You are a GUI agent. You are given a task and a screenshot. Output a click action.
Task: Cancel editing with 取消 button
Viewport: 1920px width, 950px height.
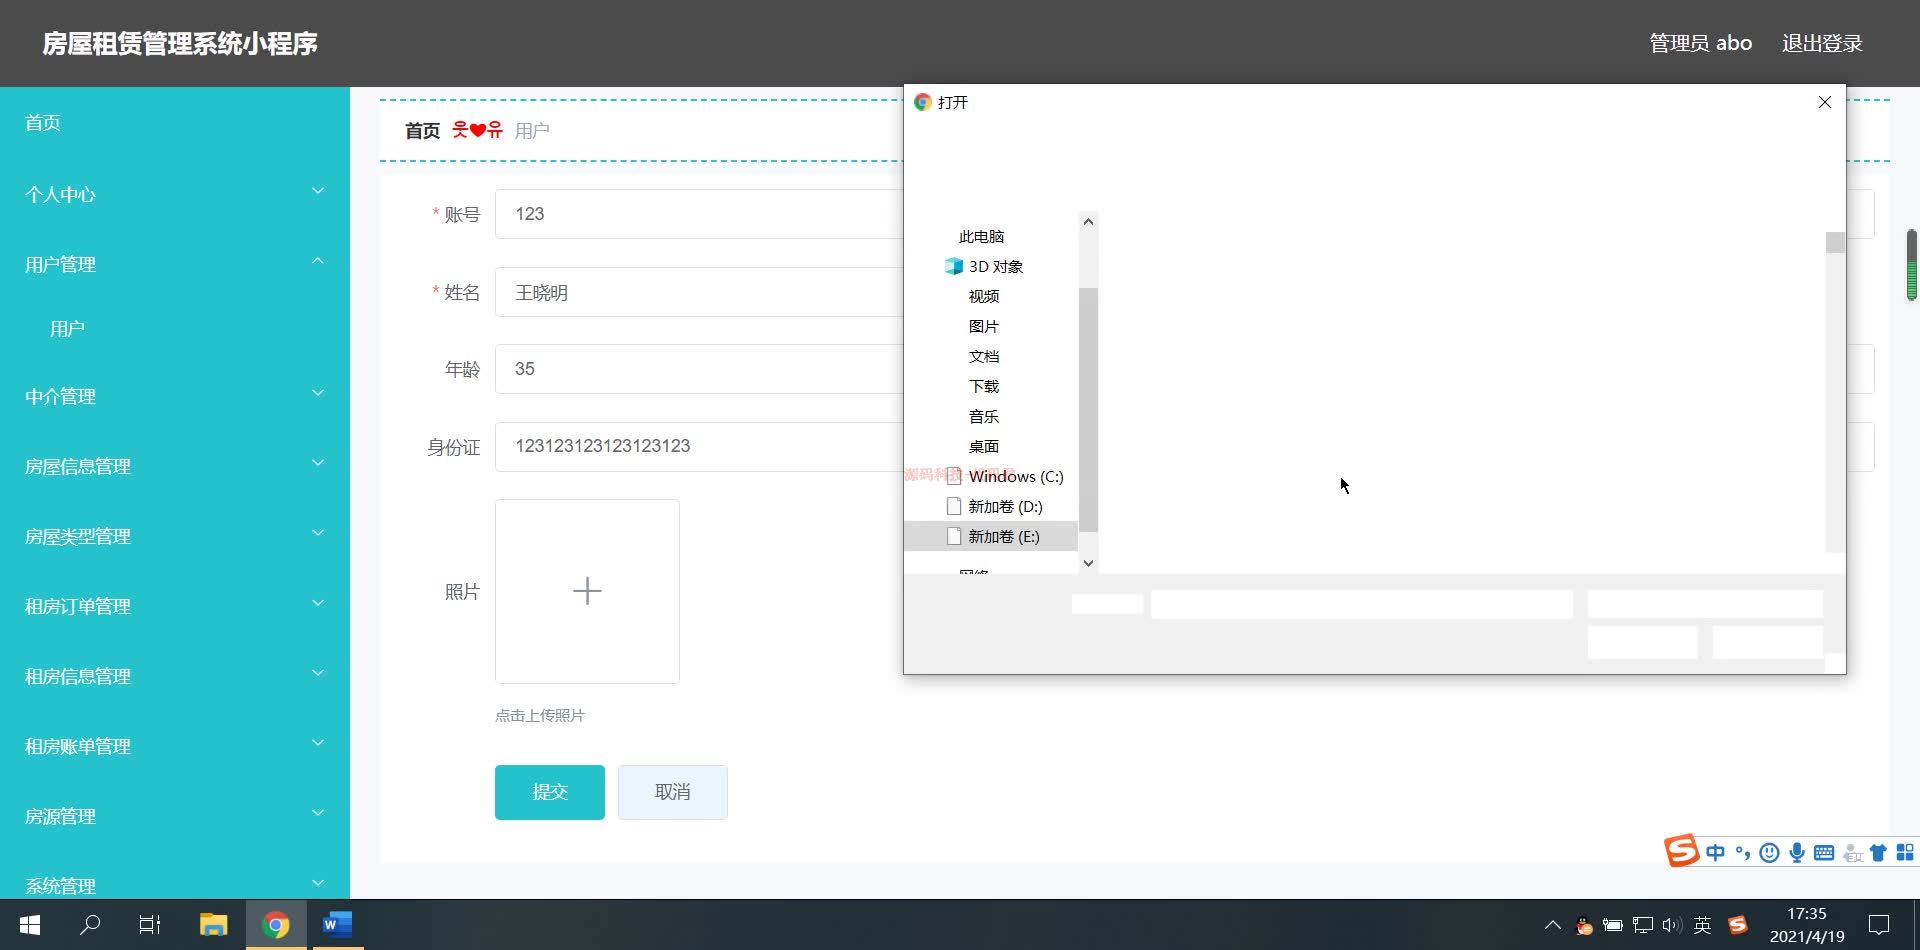pos(672,792)
